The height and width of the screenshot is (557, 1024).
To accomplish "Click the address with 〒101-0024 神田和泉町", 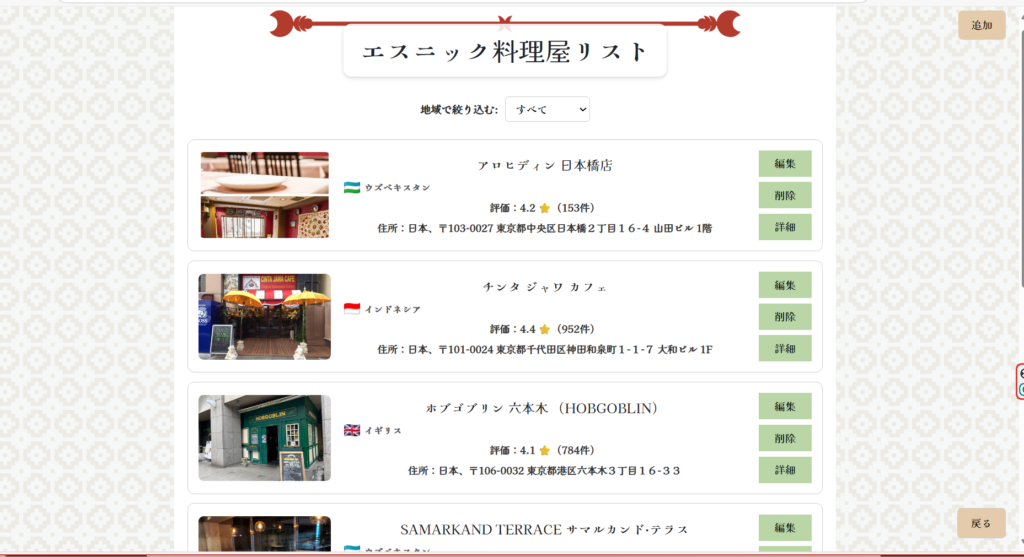I will coord(545,350).
